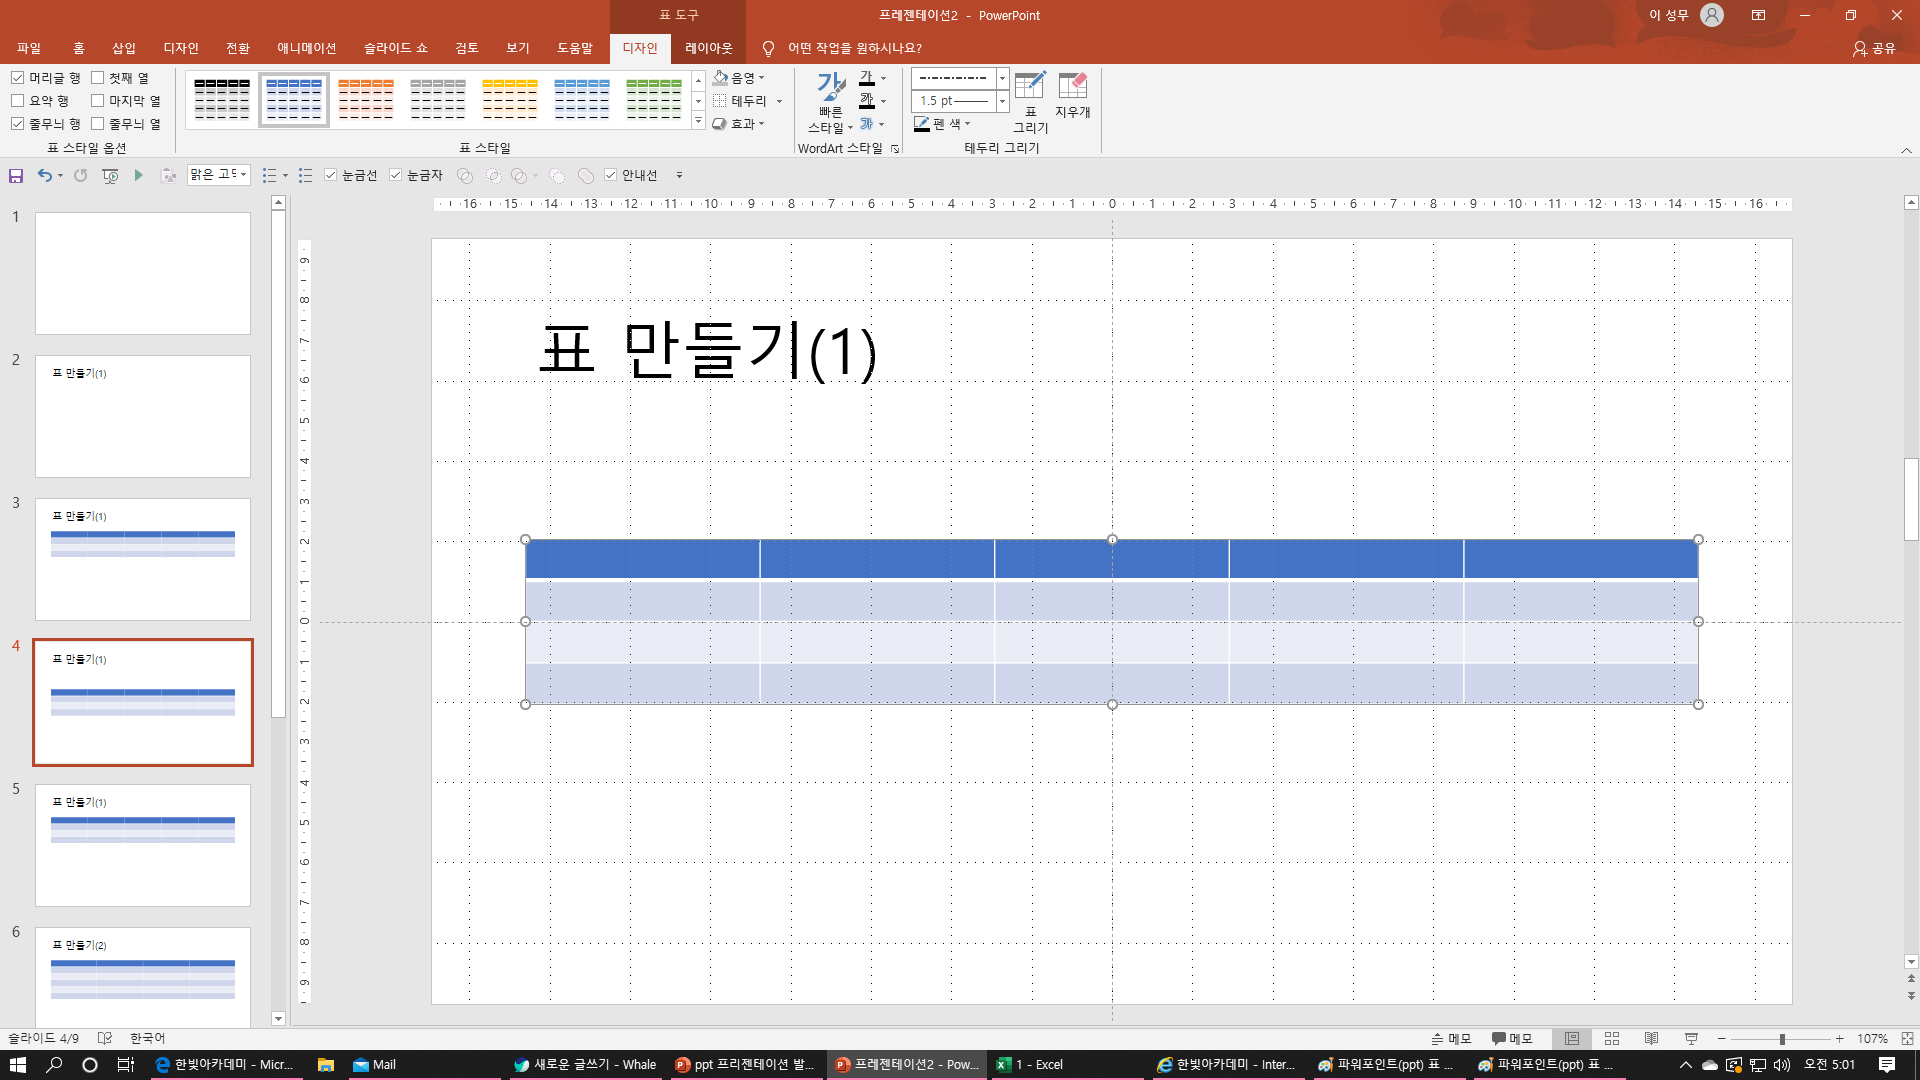Switch to the 레이아웃 table layout tab
Image resolution: width=1920 pixels, height=1080 pixels.
point(708,48)
